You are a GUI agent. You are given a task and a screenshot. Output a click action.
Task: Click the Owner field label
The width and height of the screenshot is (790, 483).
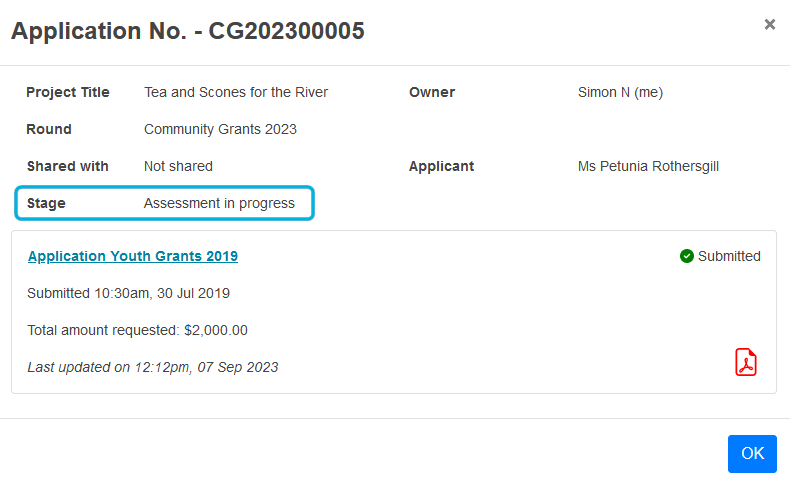[432, 92]
